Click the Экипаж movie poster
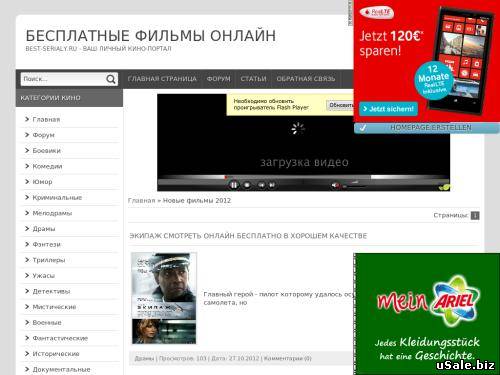The width and height of the screenshot is (500, 375). [164, 298]
